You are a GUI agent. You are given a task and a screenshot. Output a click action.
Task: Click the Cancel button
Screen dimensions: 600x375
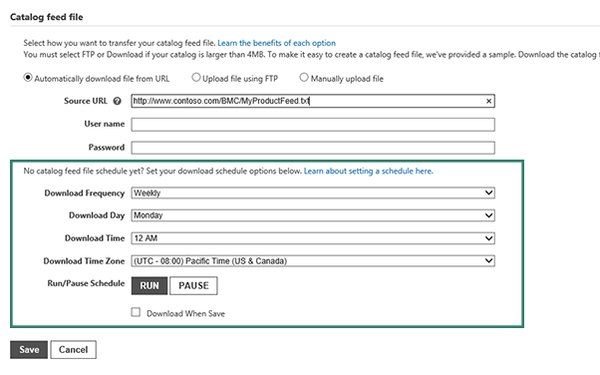(73, 350)
